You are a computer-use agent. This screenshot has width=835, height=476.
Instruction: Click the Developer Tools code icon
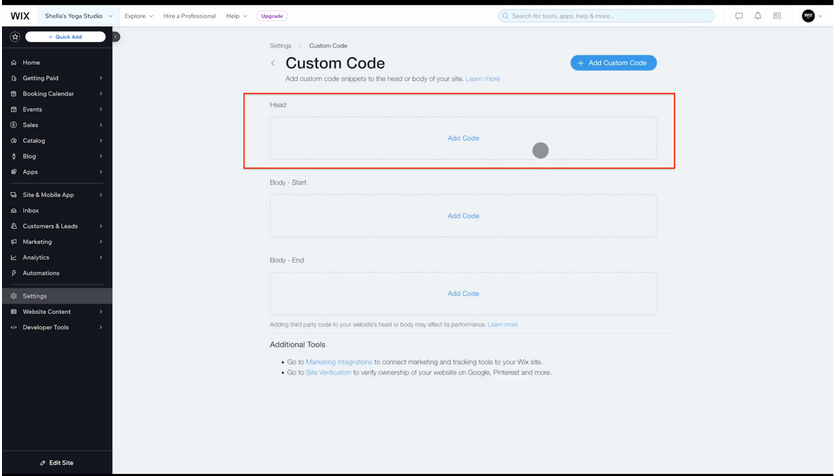pos(14,327)
